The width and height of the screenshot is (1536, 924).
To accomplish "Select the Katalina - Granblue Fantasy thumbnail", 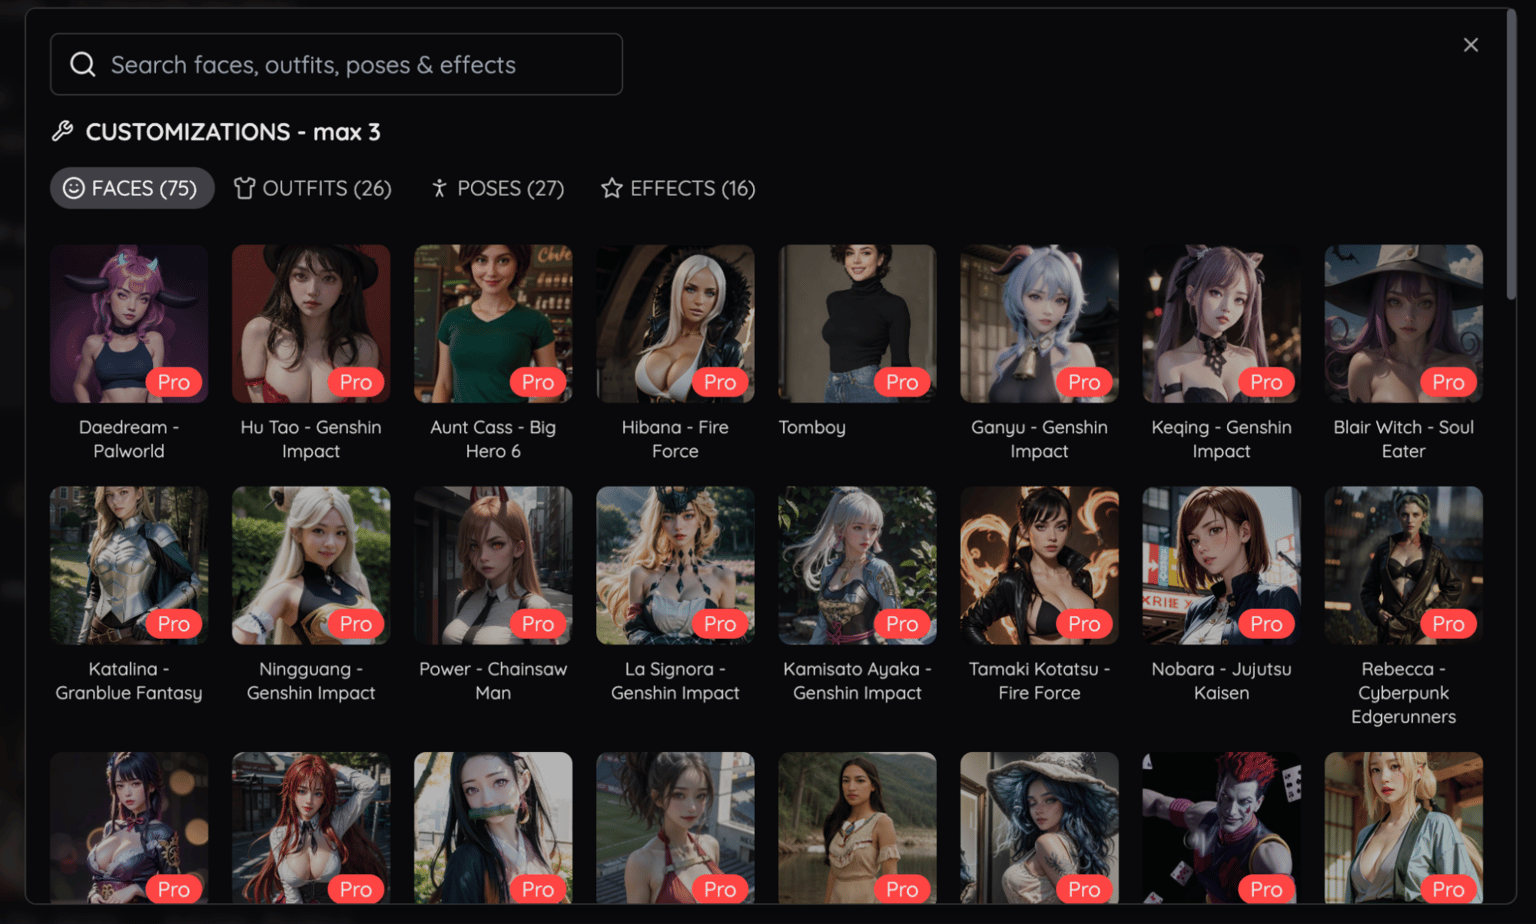I will (x=129, y=566).
